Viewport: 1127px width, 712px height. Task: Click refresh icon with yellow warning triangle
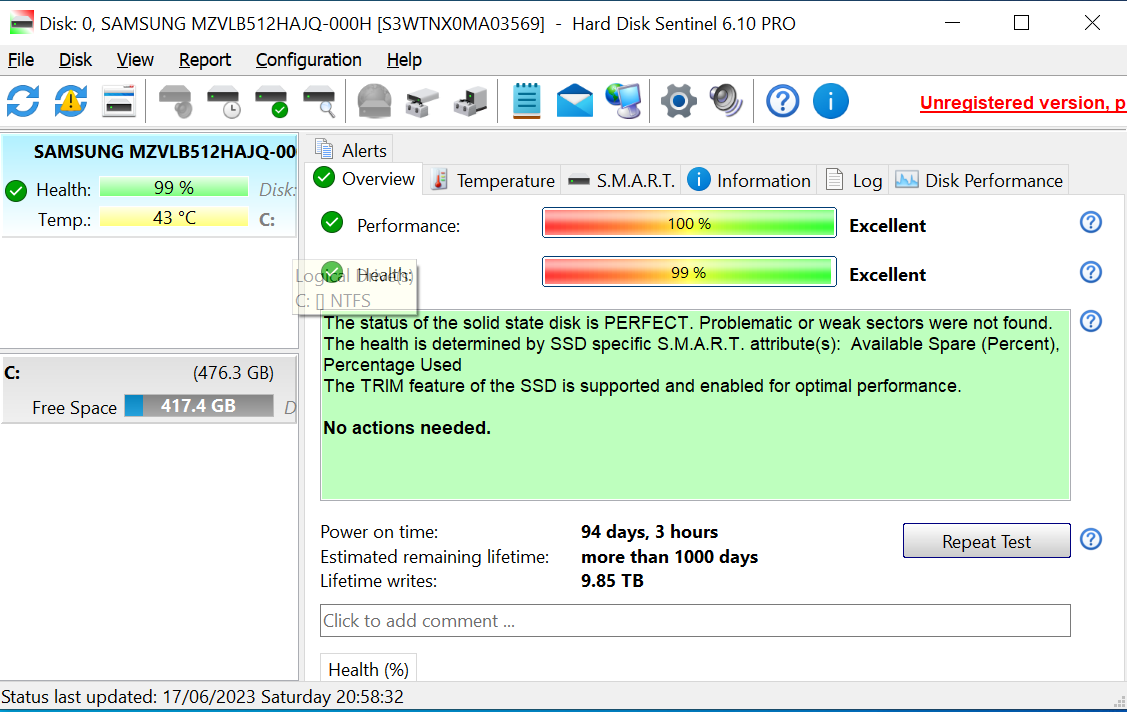(70, 101)
